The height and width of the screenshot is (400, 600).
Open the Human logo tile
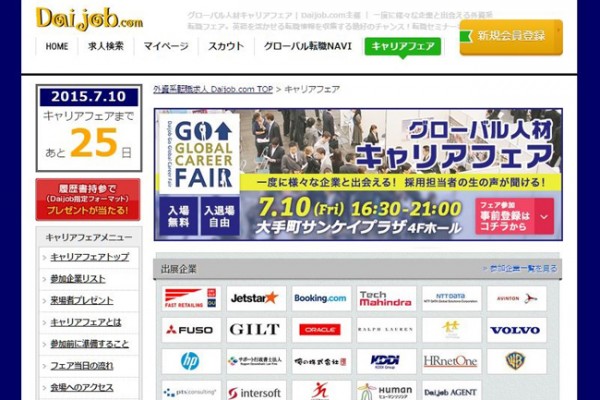point(386,390)
